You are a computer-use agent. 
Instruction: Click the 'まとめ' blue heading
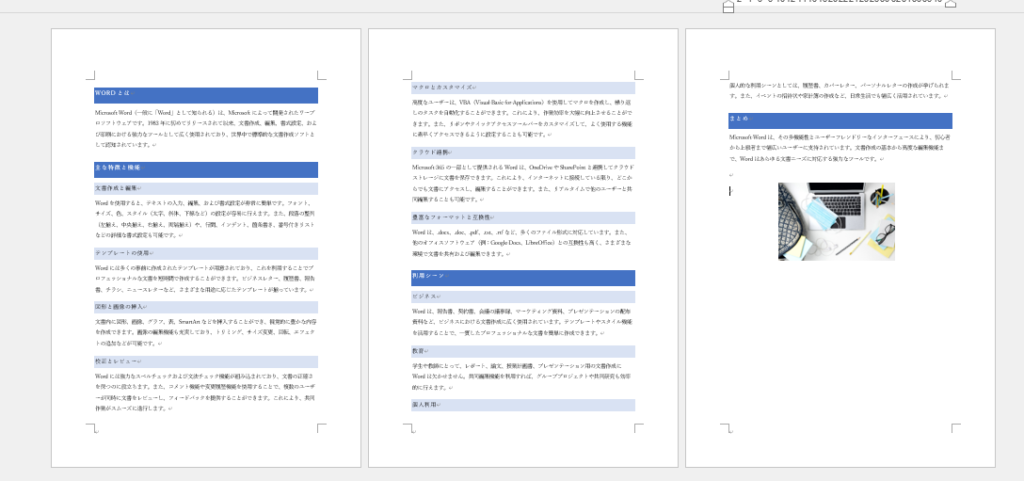coord(840,120)
